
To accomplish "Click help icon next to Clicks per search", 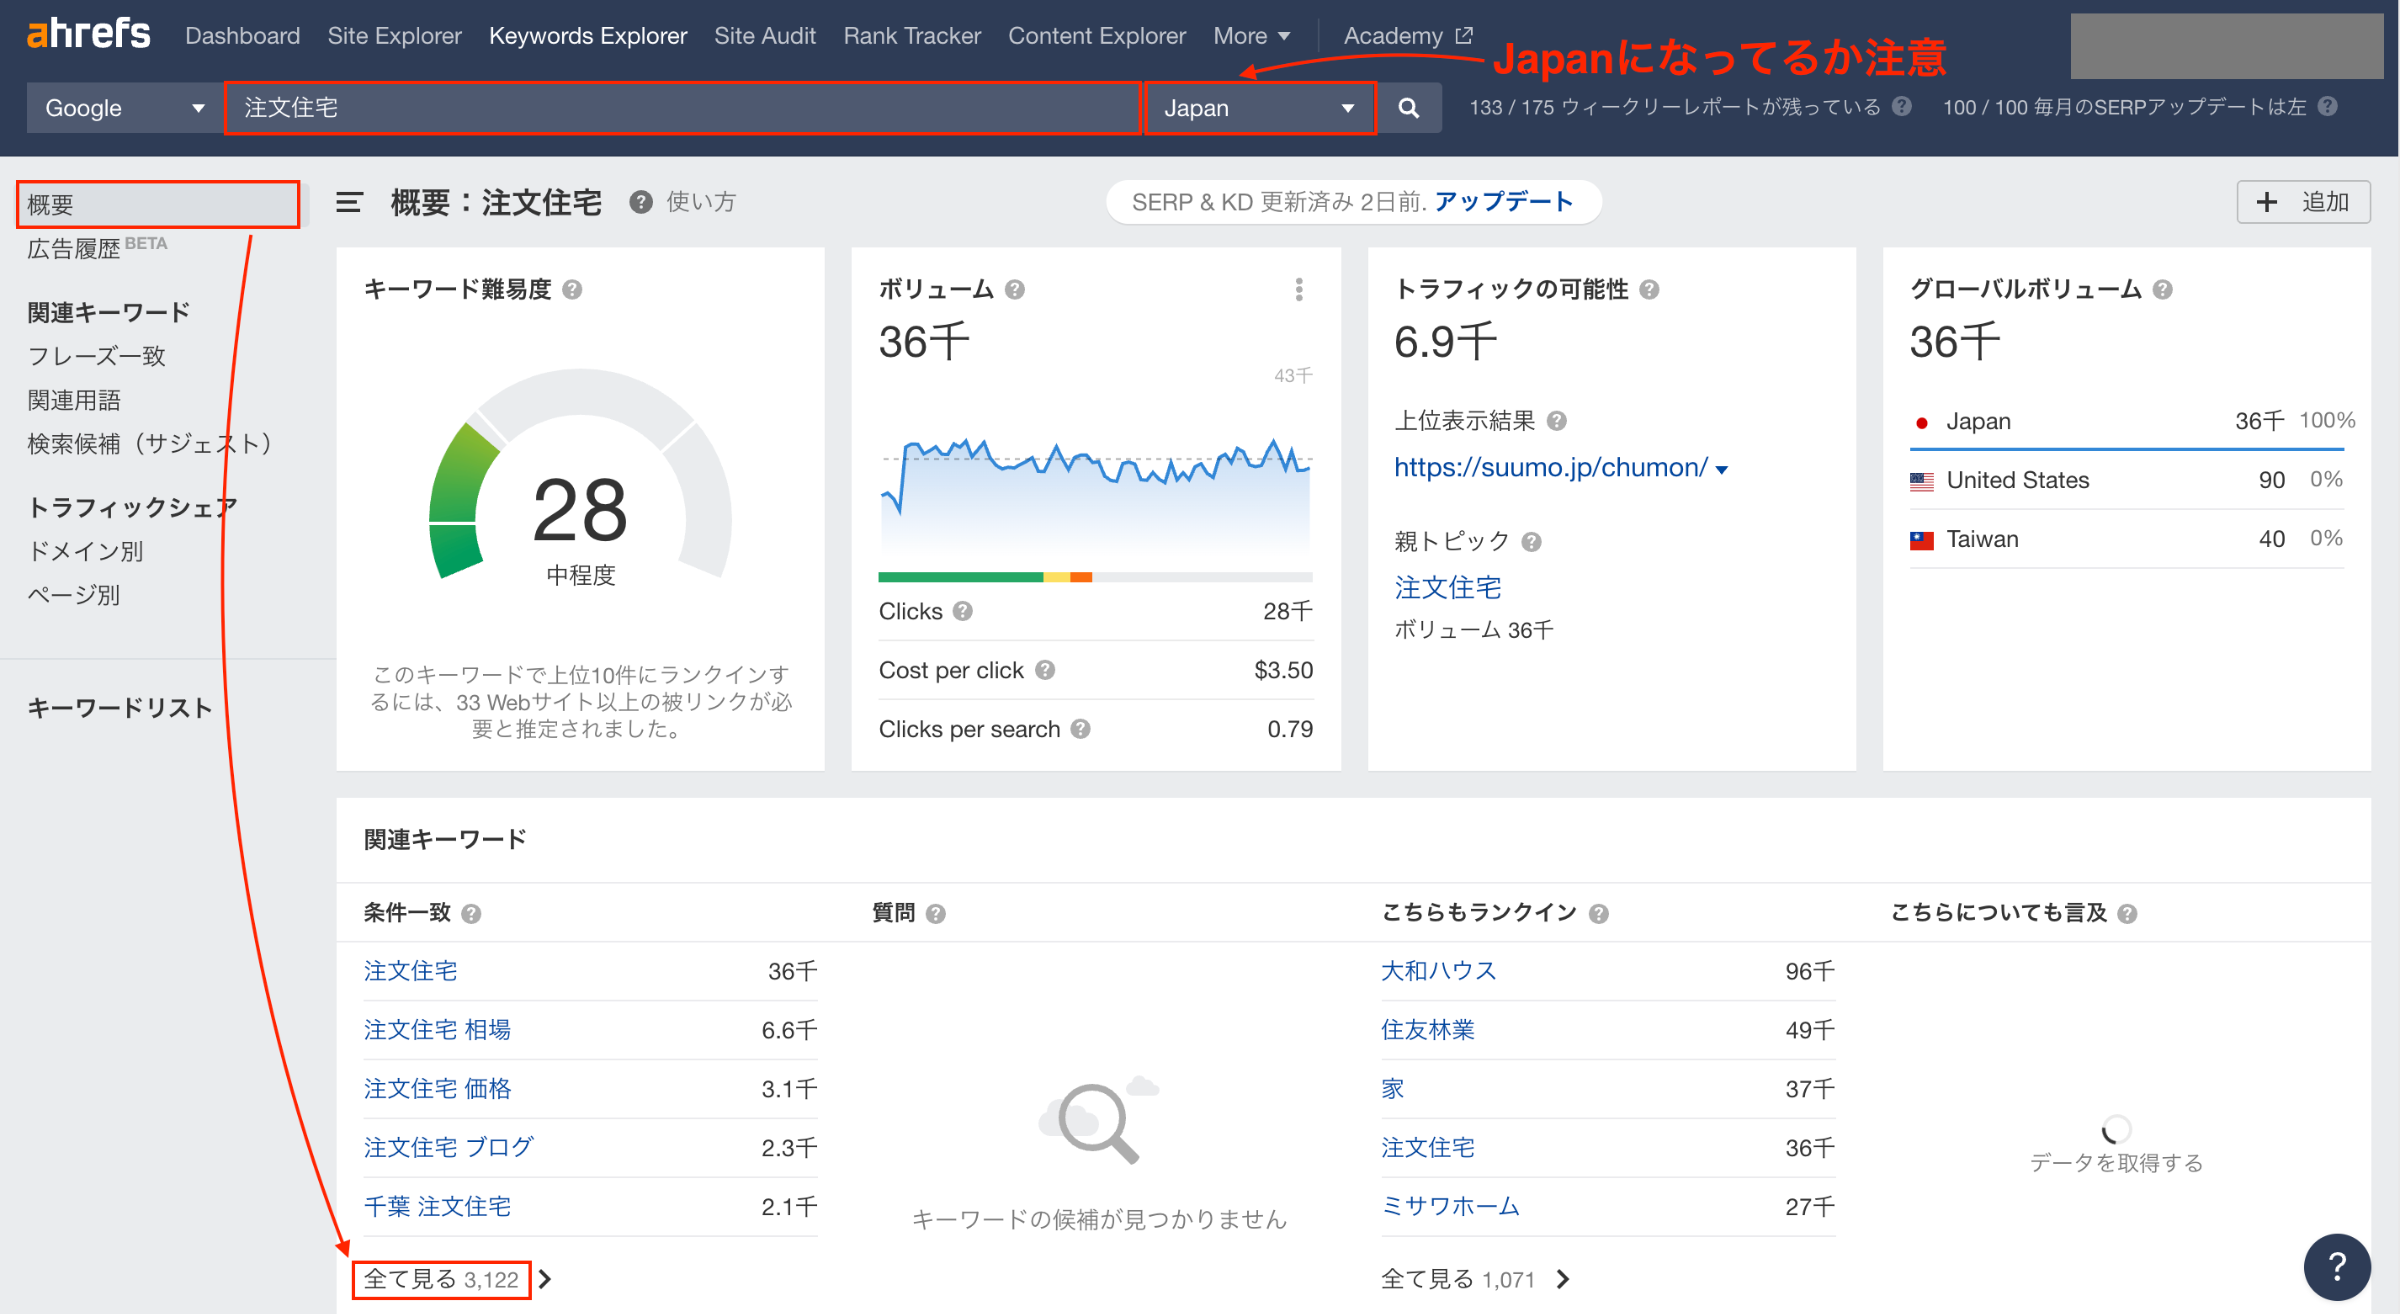I will (1081, 729).
